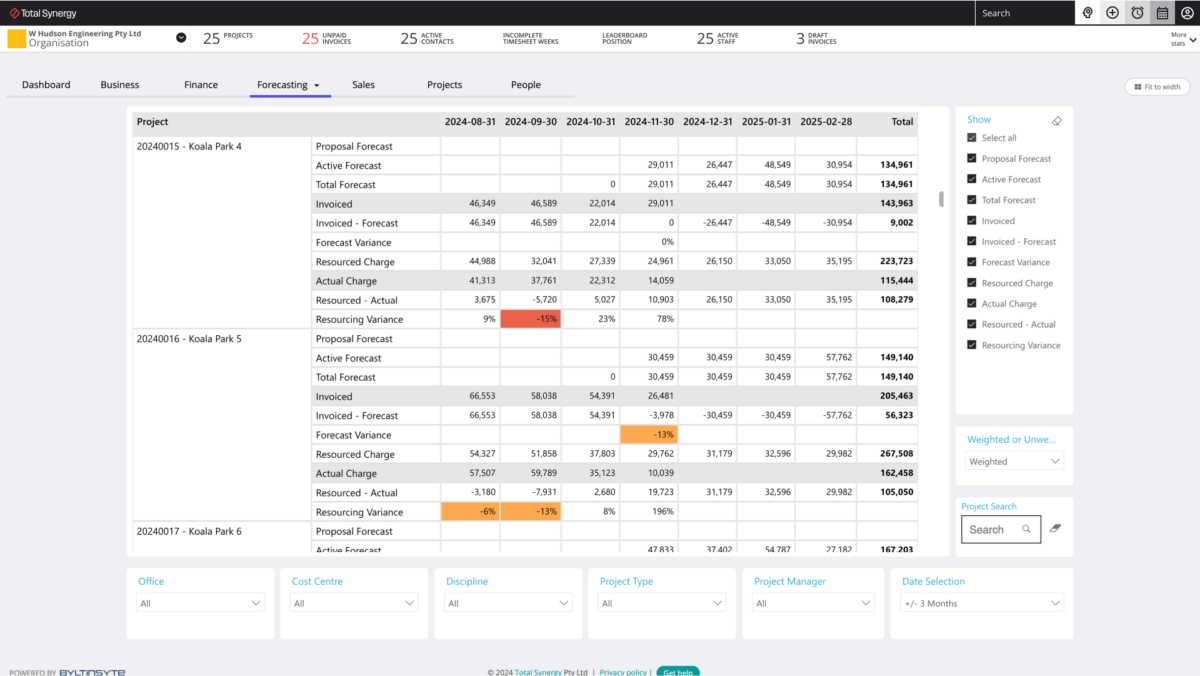1200x676 pixels.
Task: Open the quick add plus icon
Action: [x=1112, y=13]
